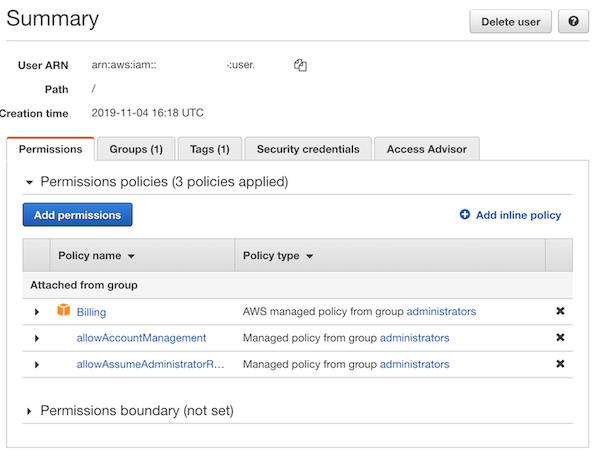Expand the allowAccountManagement policy row
Viewport: 600px width, 461px height.
click(37, 339)
